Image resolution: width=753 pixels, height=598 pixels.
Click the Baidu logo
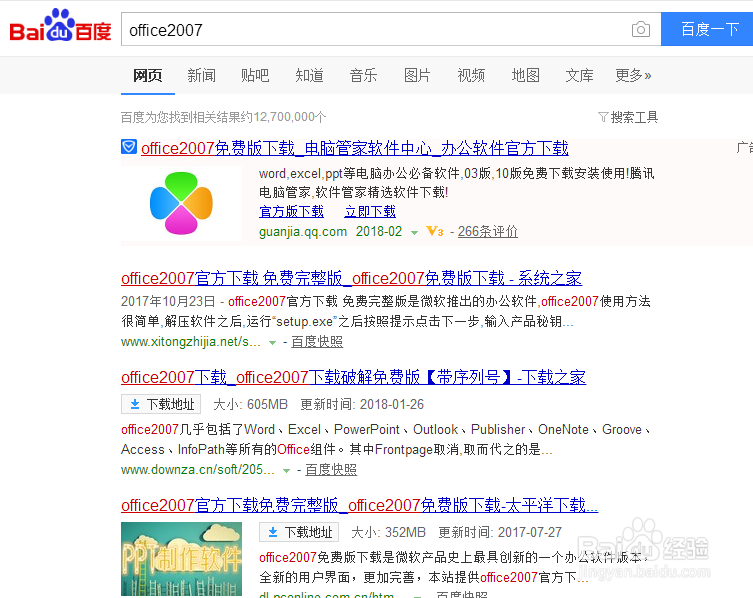pyautogui.click(x=61, y=26)
